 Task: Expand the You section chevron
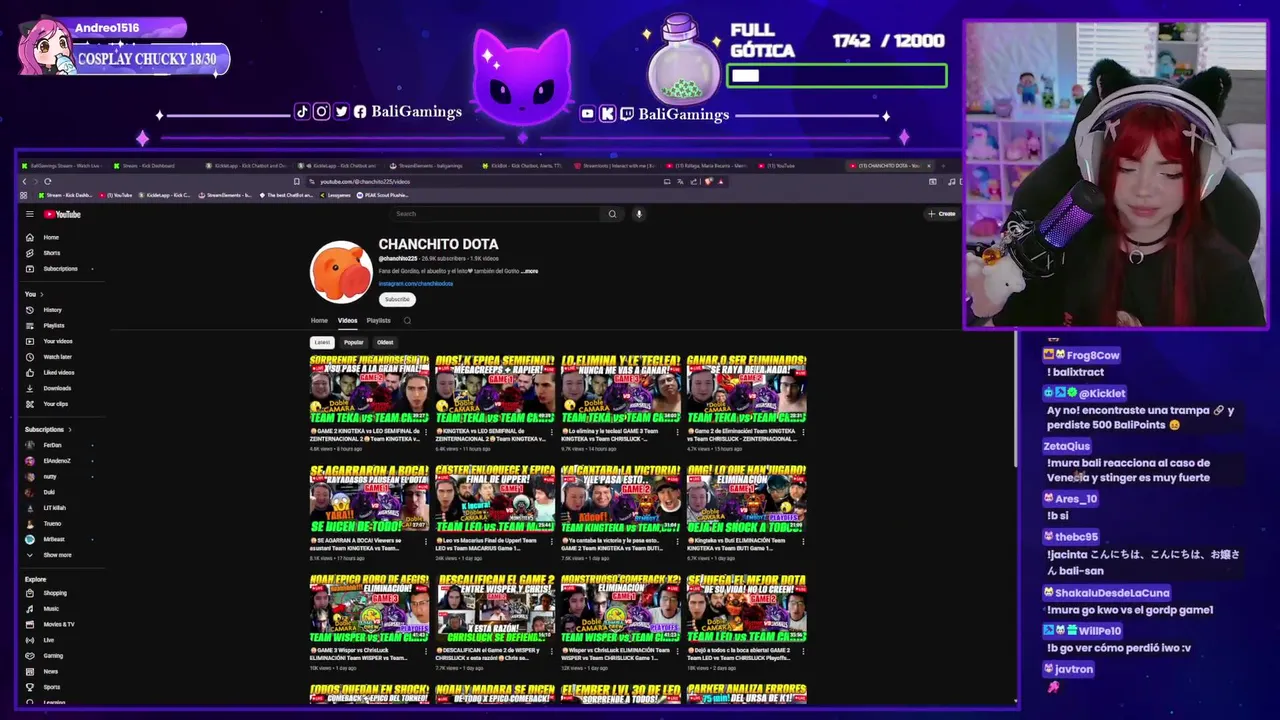click(x=42, y=294)
